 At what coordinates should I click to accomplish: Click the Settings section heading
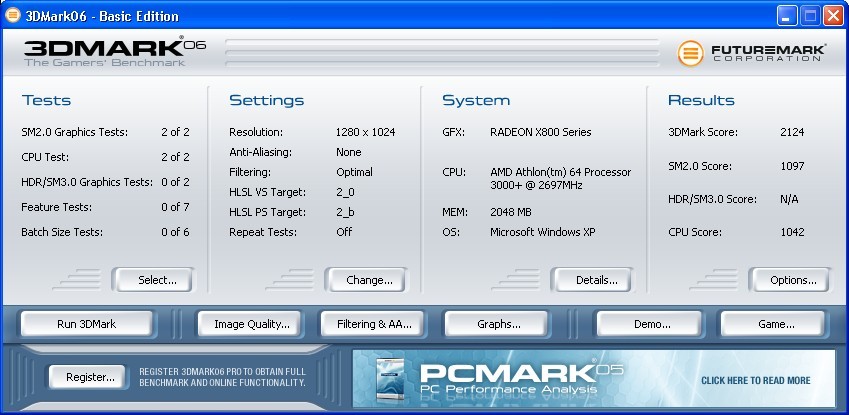click(266, 100)
